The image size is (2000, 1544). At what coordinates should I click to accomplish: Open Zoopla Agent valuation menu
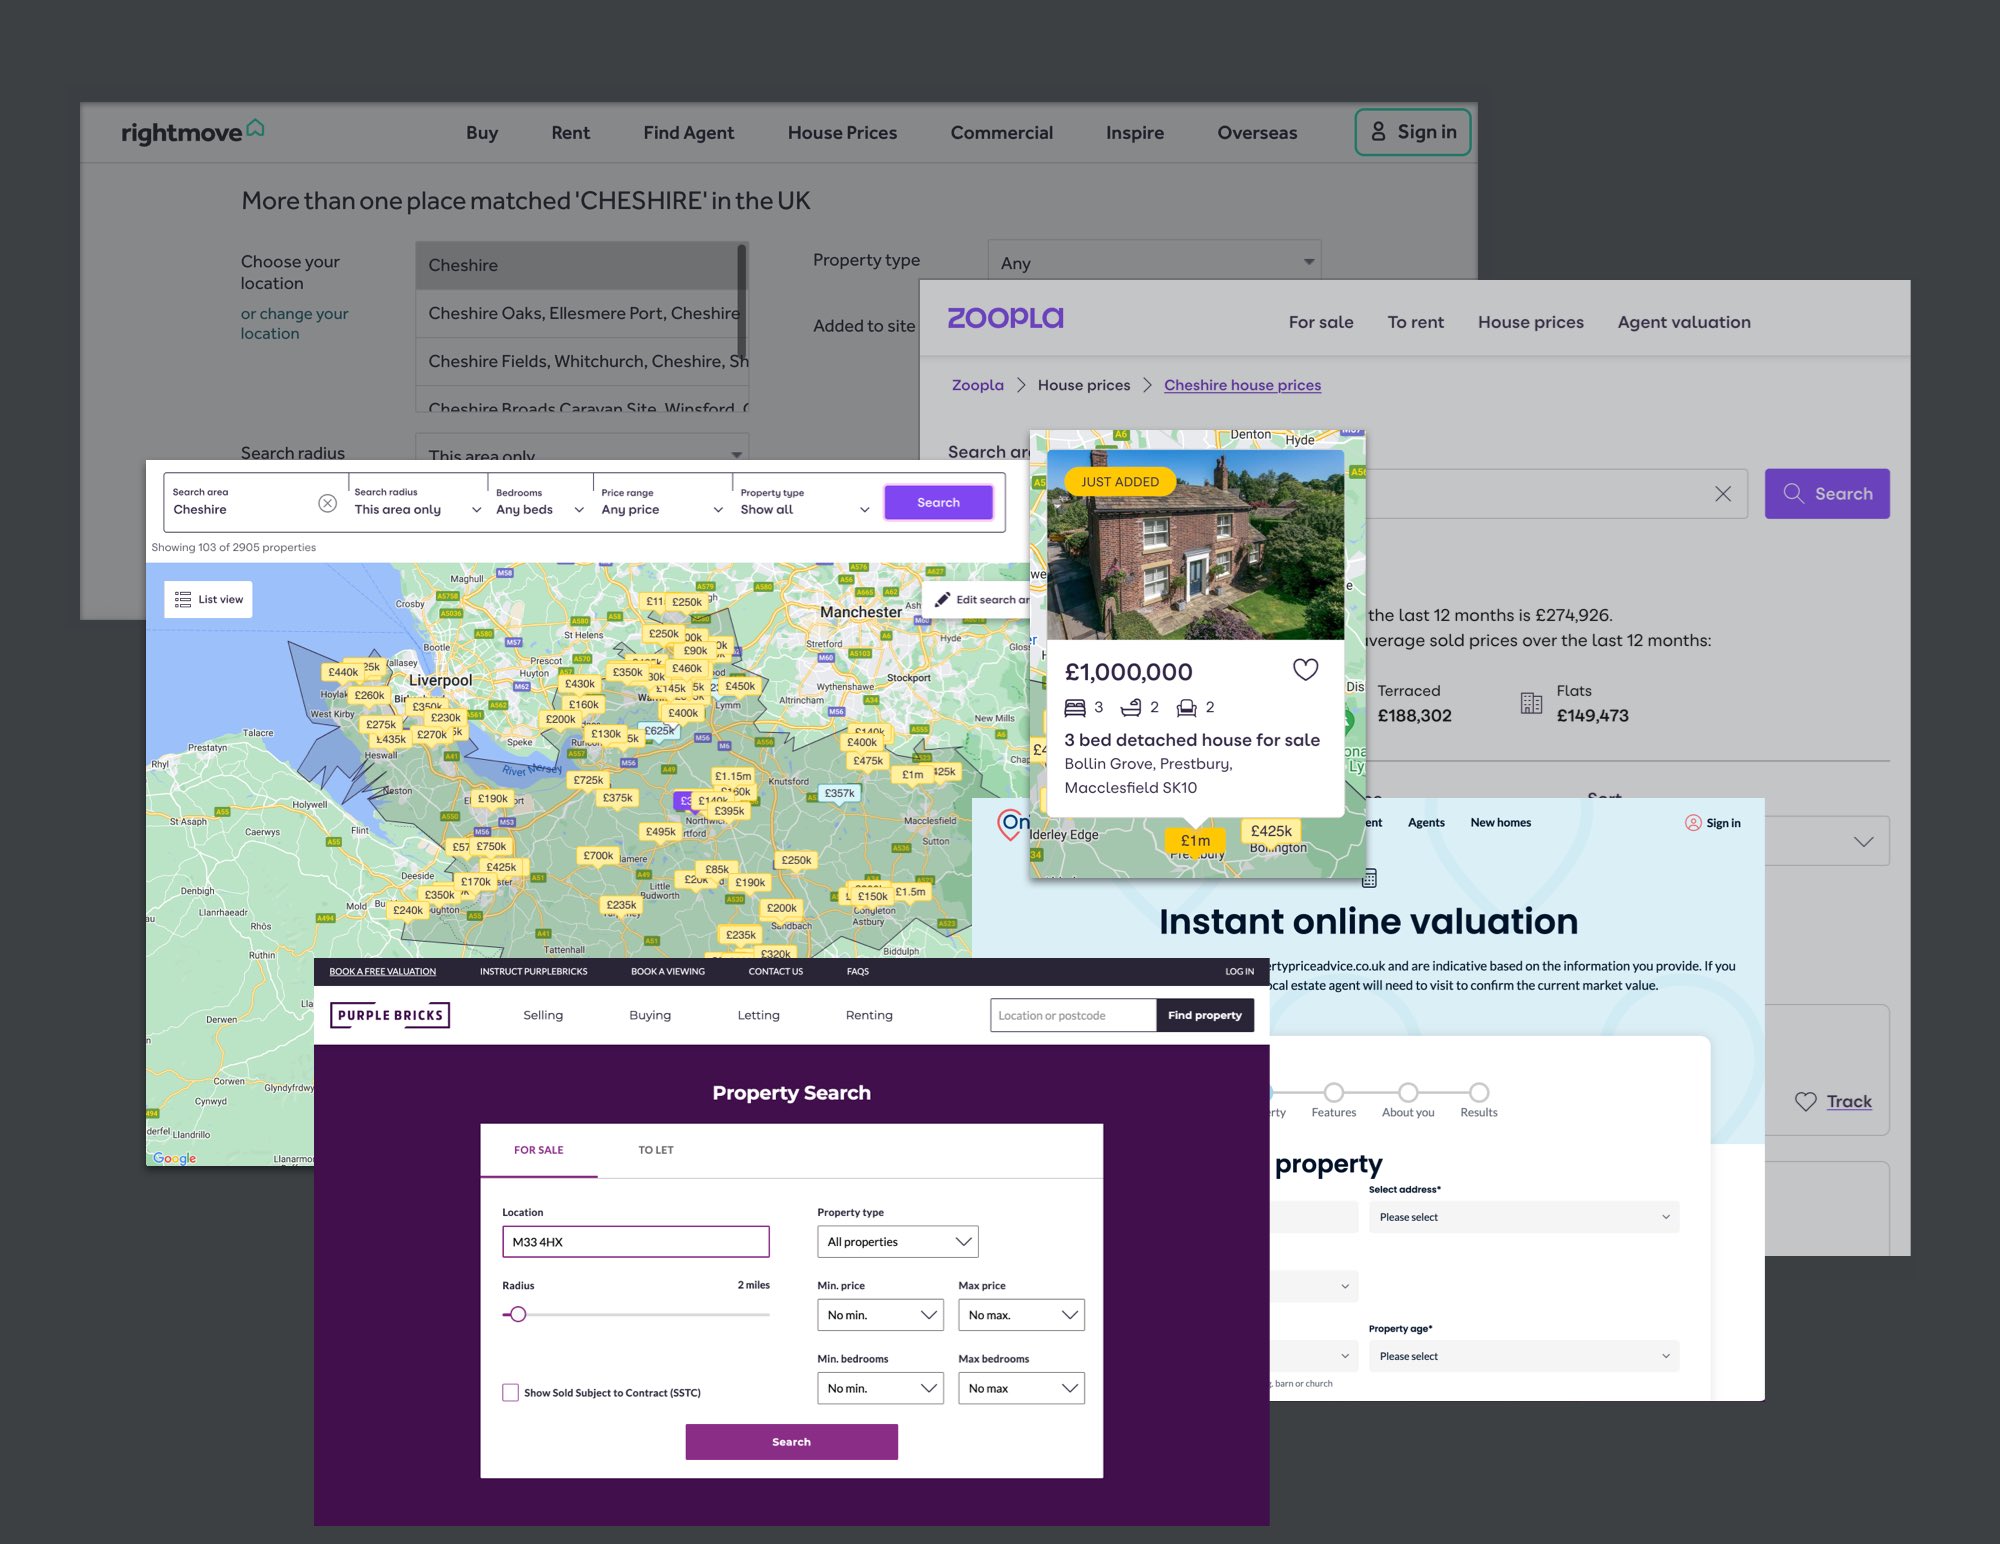(x=1684, y=322)
